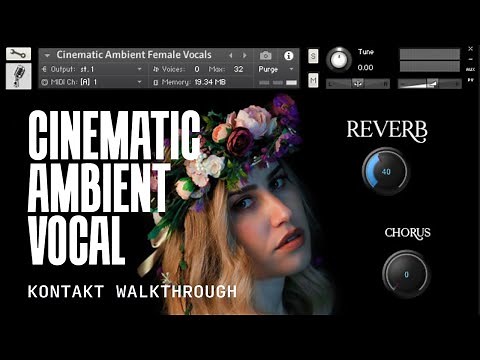Viewport: 480px width, 360px height.
Task: Click the Max voices value 32
Action: (x=238, y=69)
